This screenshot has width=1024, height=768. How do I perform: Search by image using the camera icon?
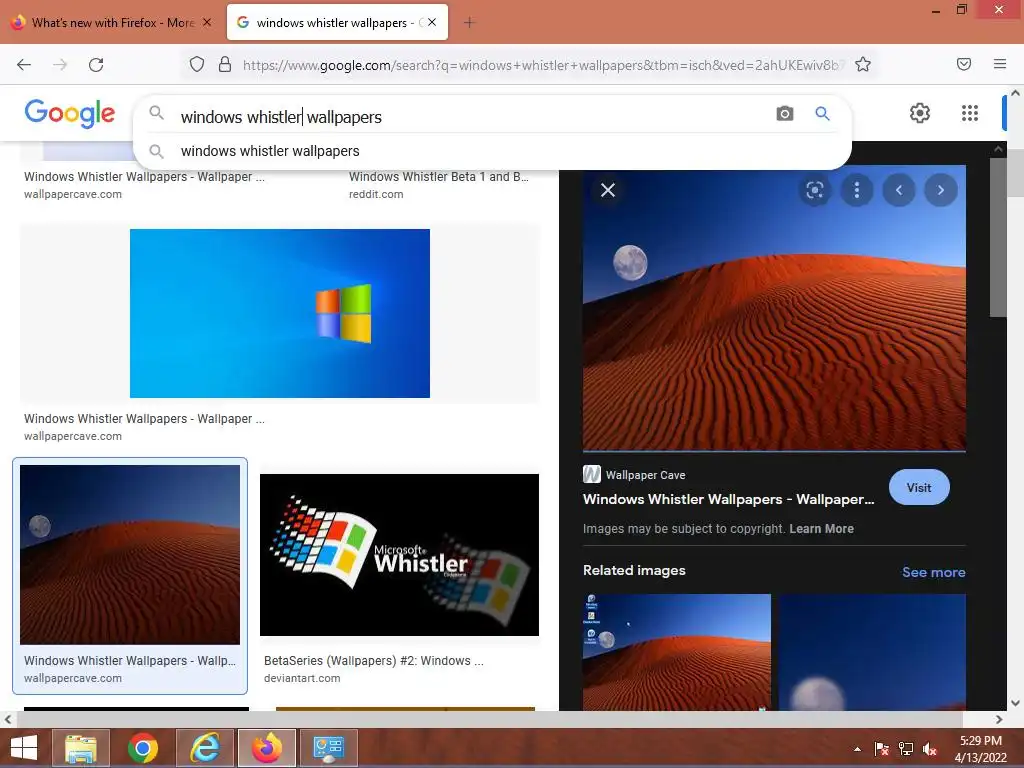click(785, 114)
